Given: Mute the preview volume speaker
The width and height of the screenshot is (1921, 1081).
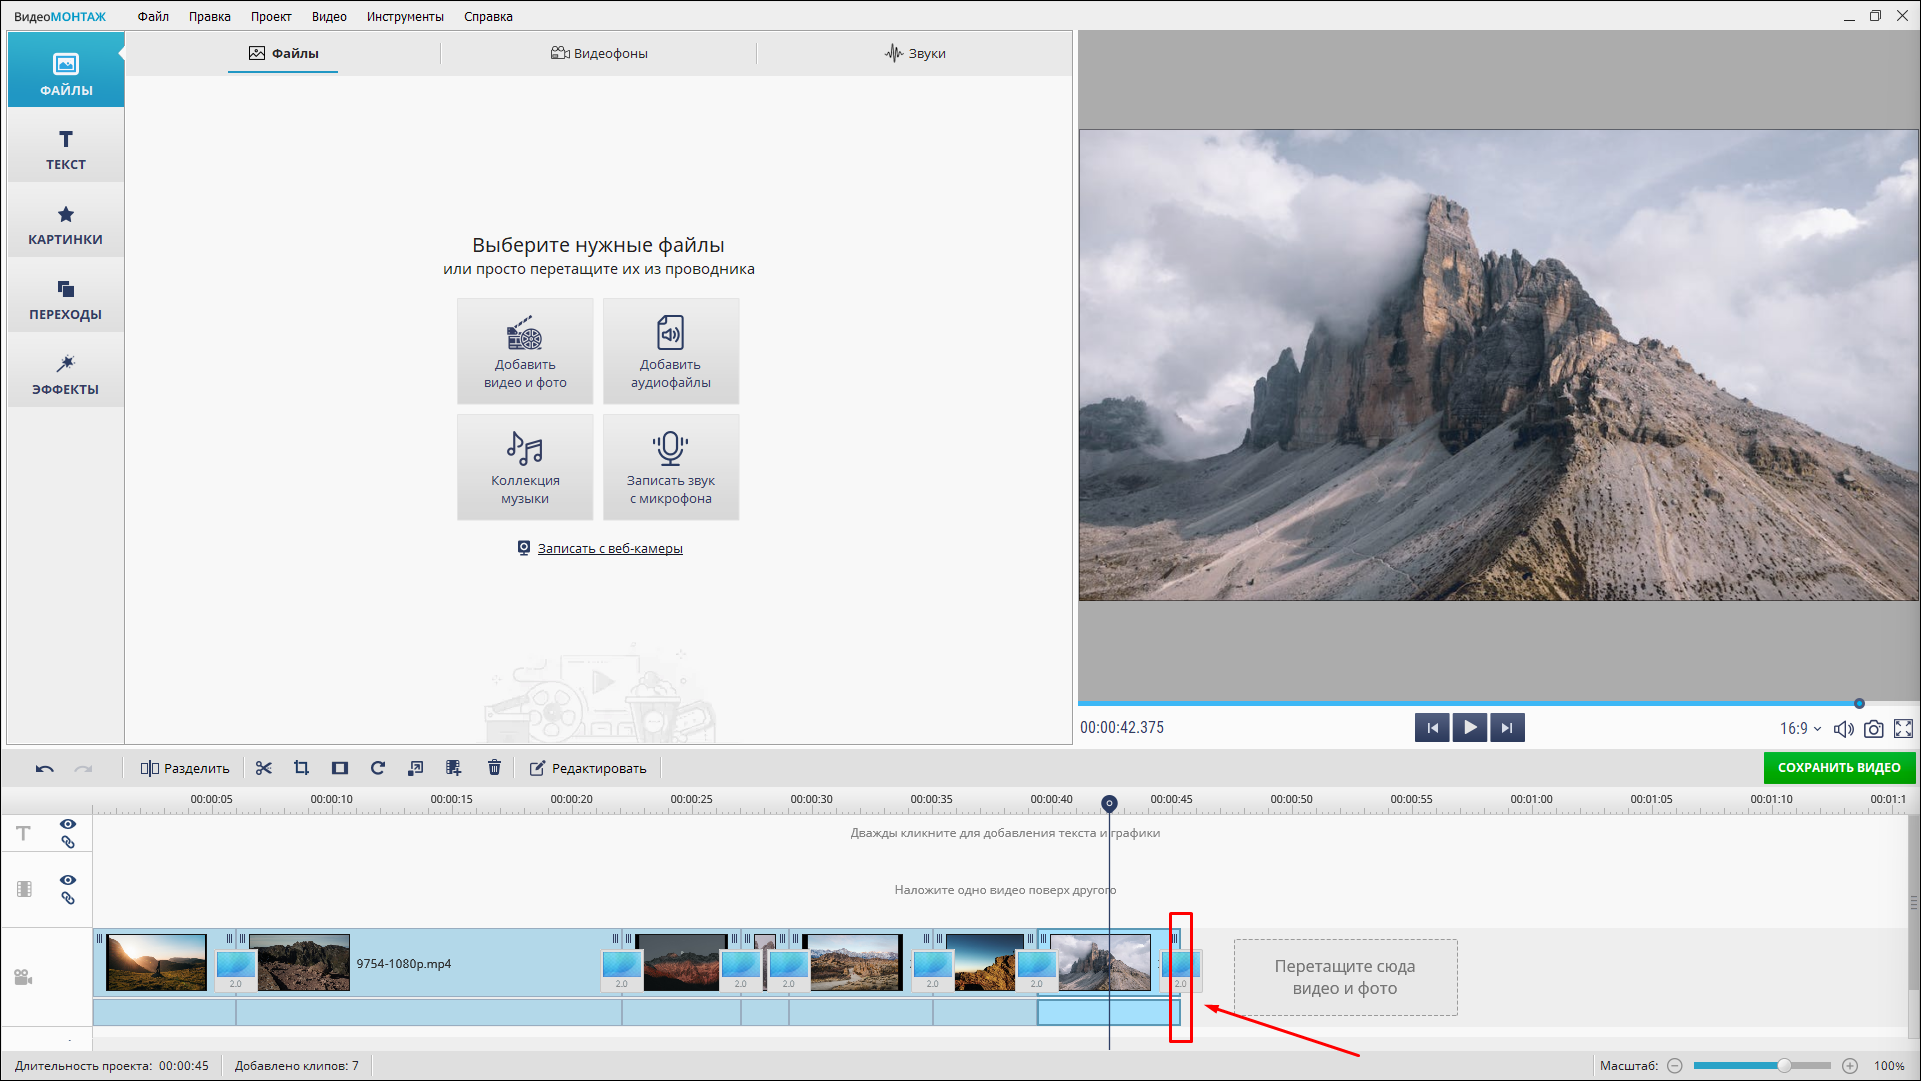Looking at the screenshot, I should (x=1843, y=729).
